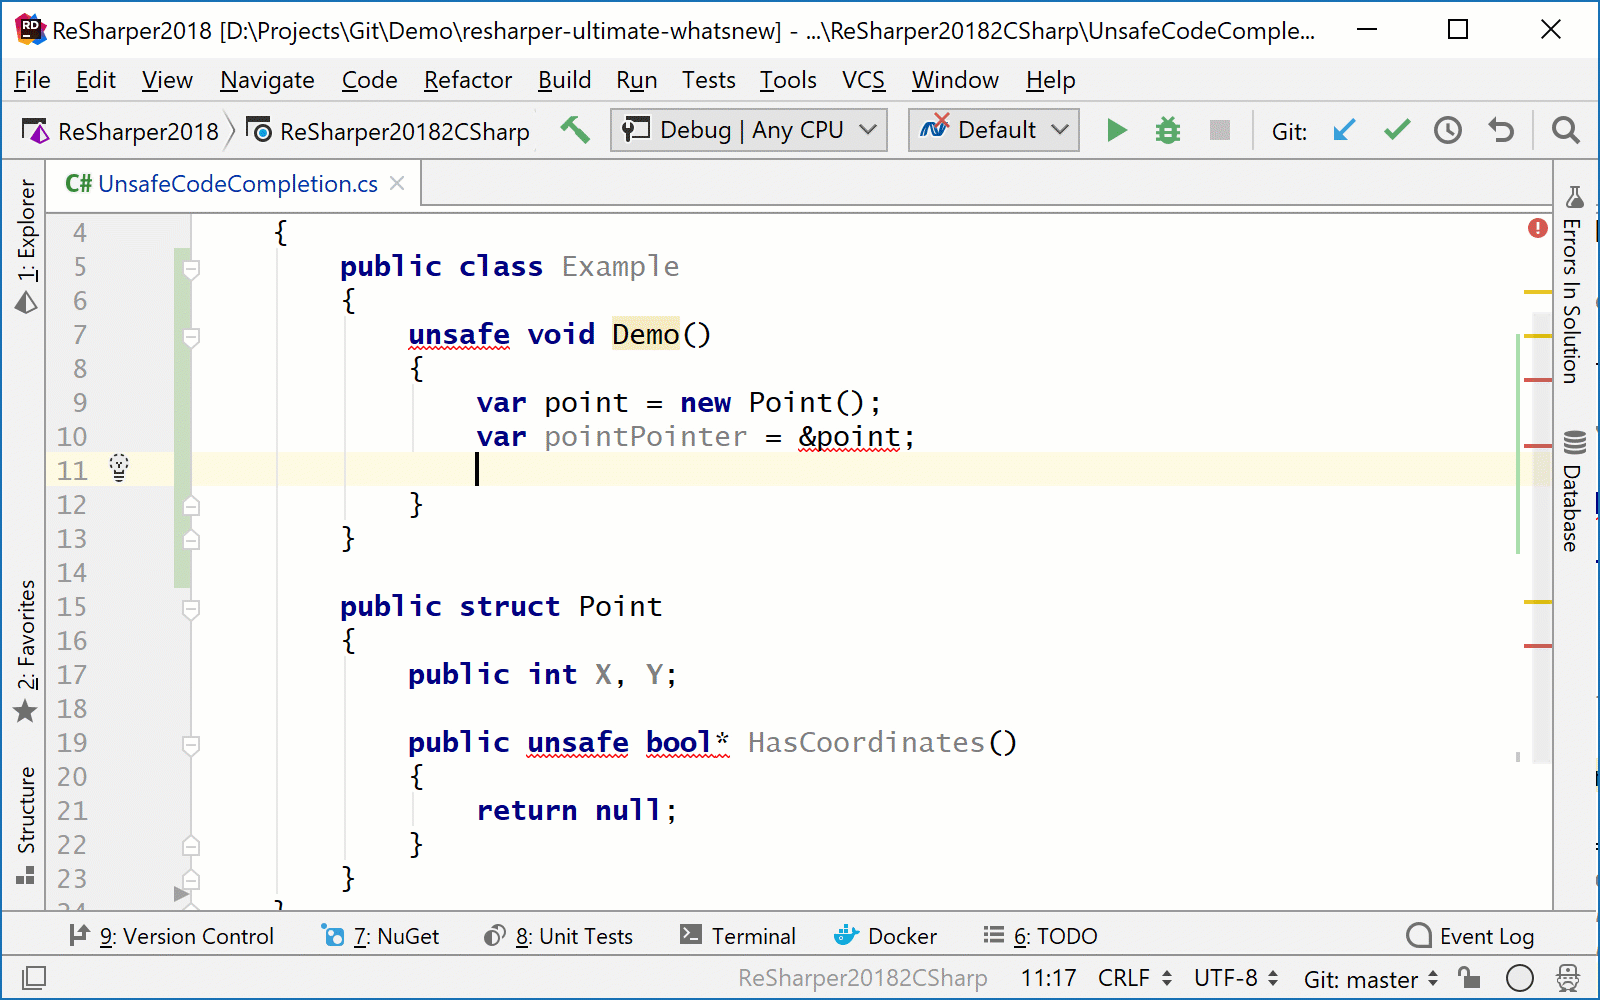Click the Build hammer icon
Image resolution: width=1600 pixels, height=1000 pixels.
[x=575, y=130]
